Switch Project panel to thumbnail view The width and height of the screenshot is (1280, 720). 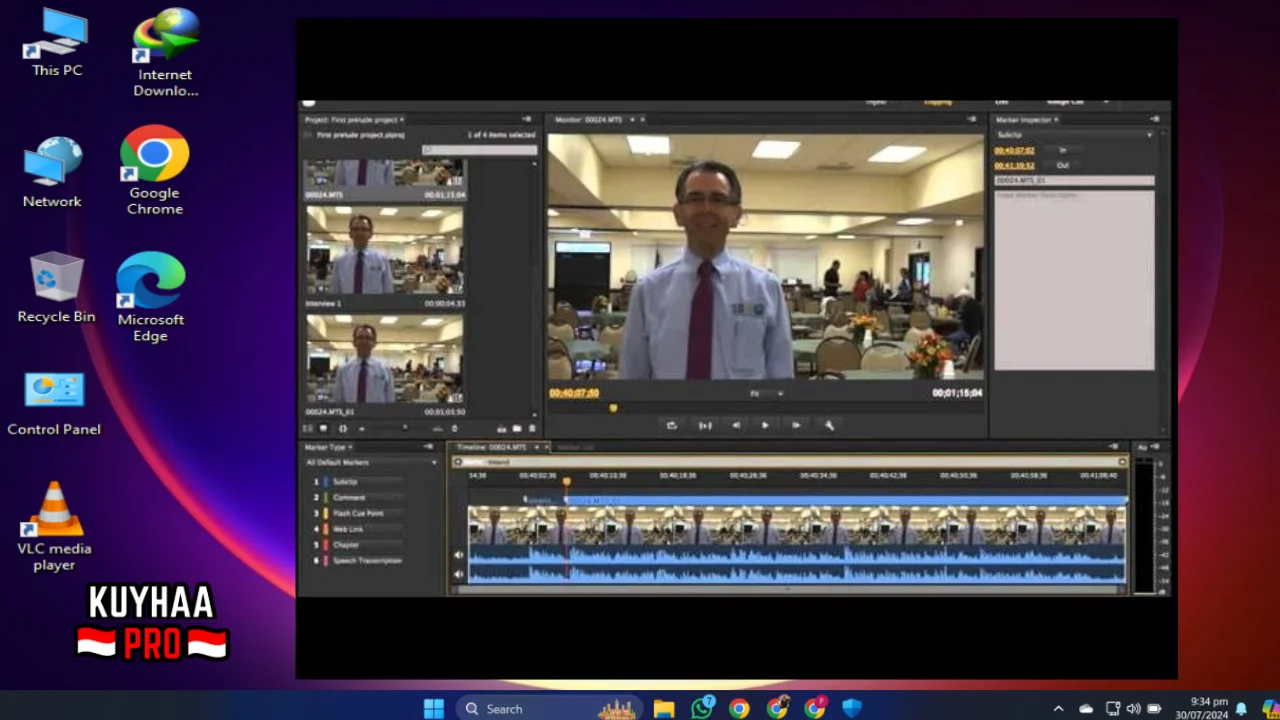coord(323,428)
